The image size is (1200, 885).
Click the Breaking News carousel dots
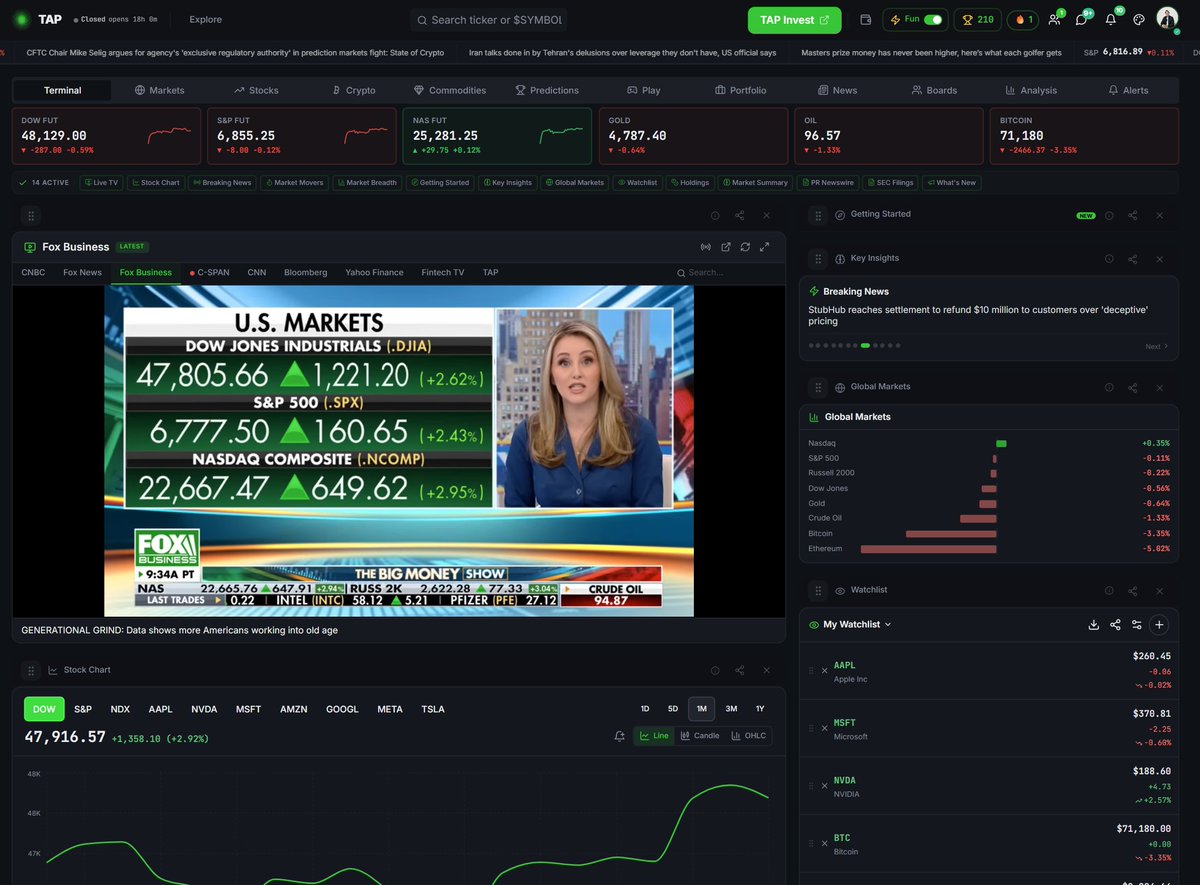tap(855, 346)
